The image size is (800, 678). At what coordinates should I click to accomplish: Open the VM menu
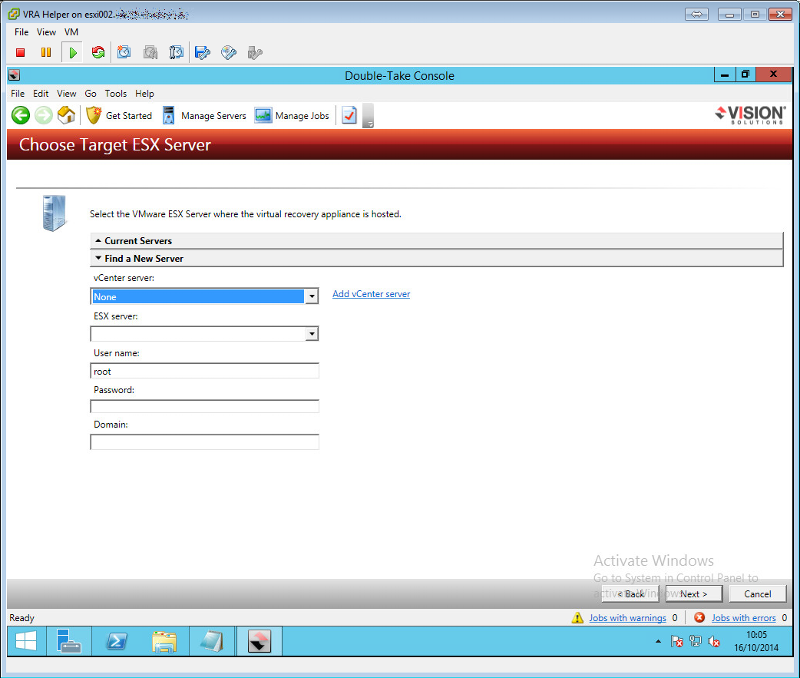71,32
